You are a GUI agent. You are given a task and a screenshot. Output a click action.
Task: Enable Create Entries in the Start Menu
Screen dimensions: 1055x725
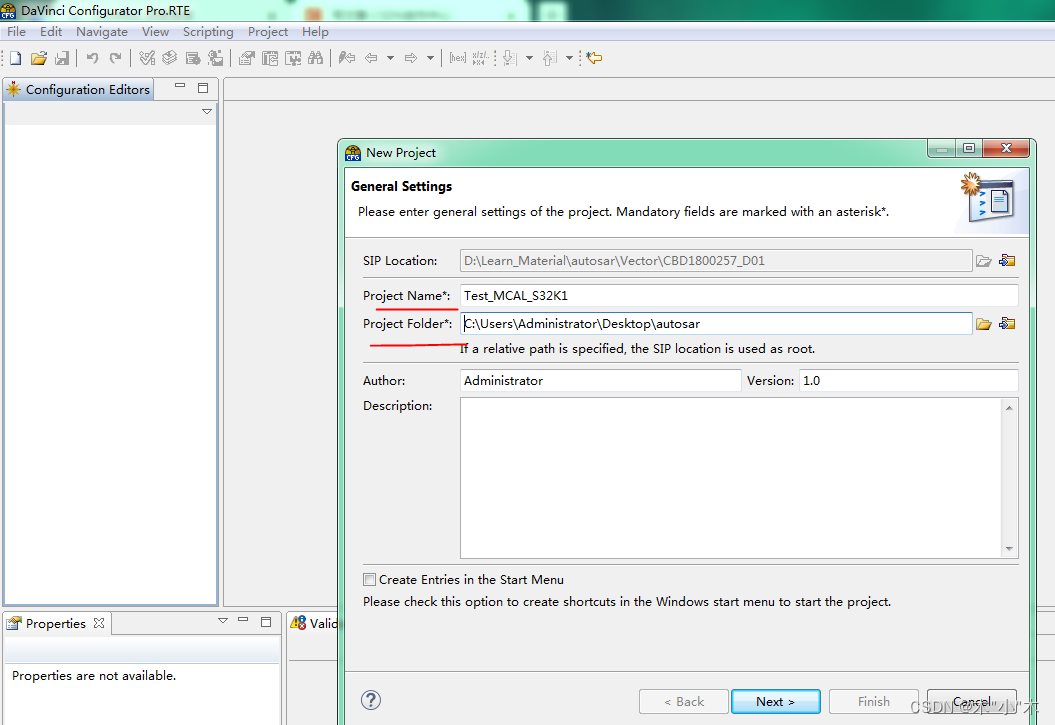369,579
